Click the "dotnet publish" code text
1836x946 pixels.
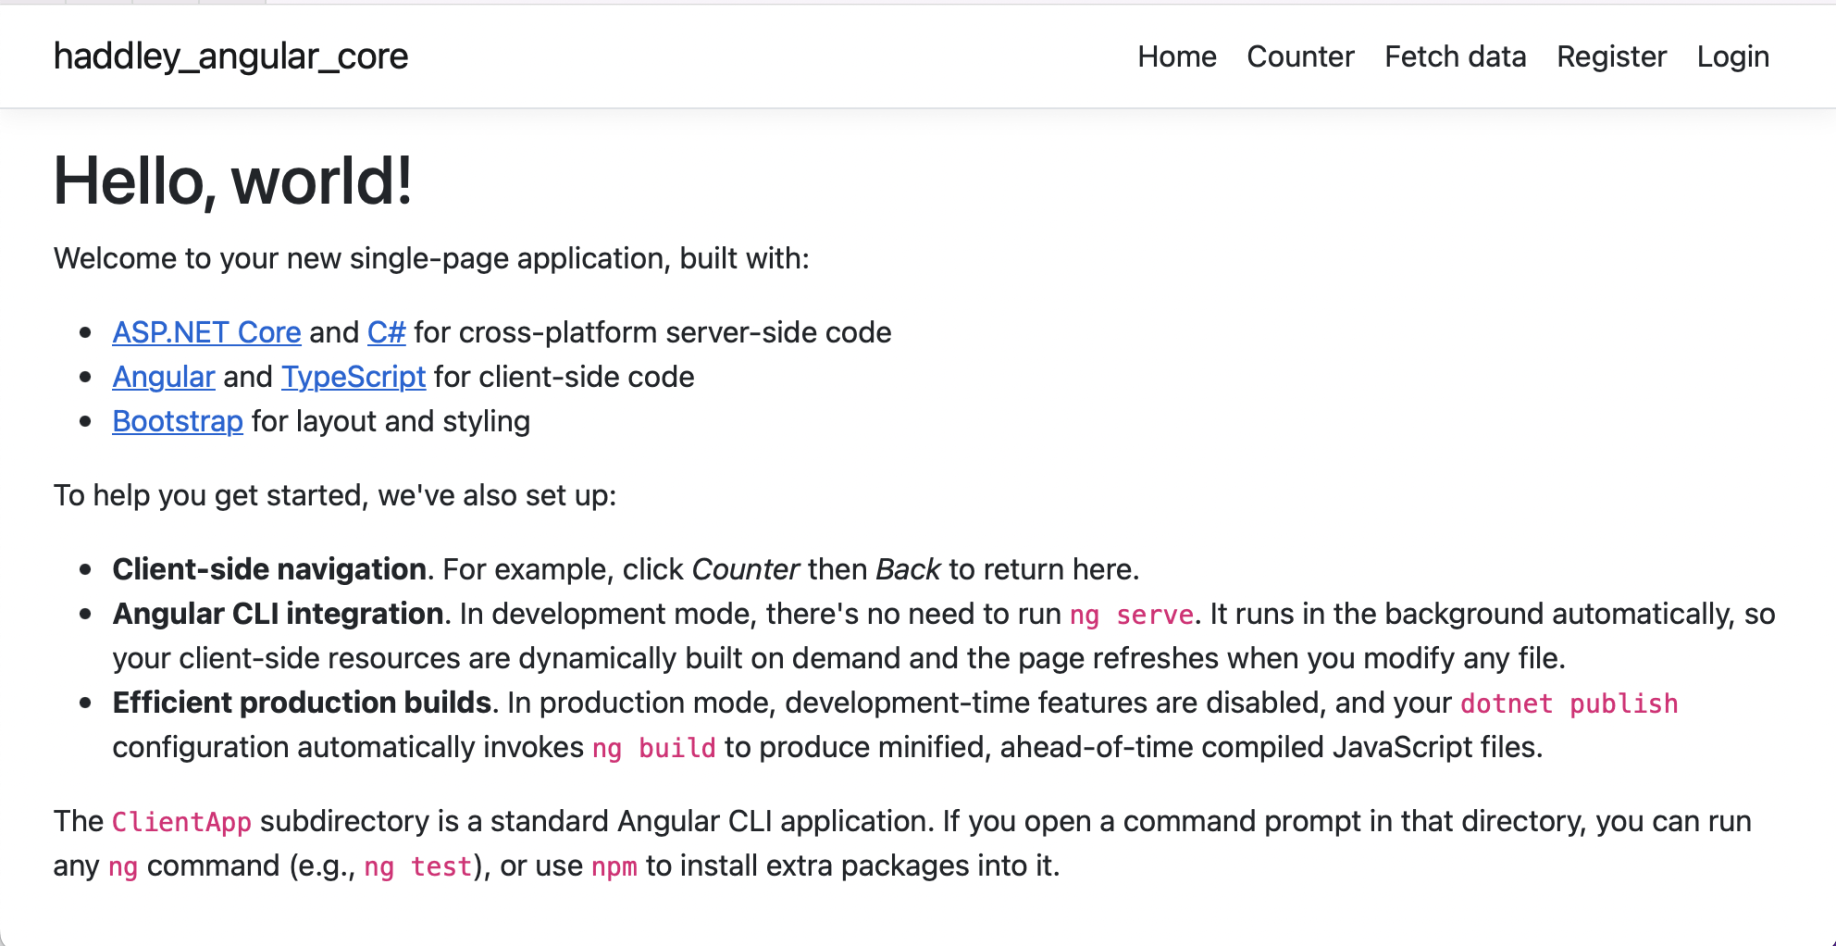(x=1568, y=703)
